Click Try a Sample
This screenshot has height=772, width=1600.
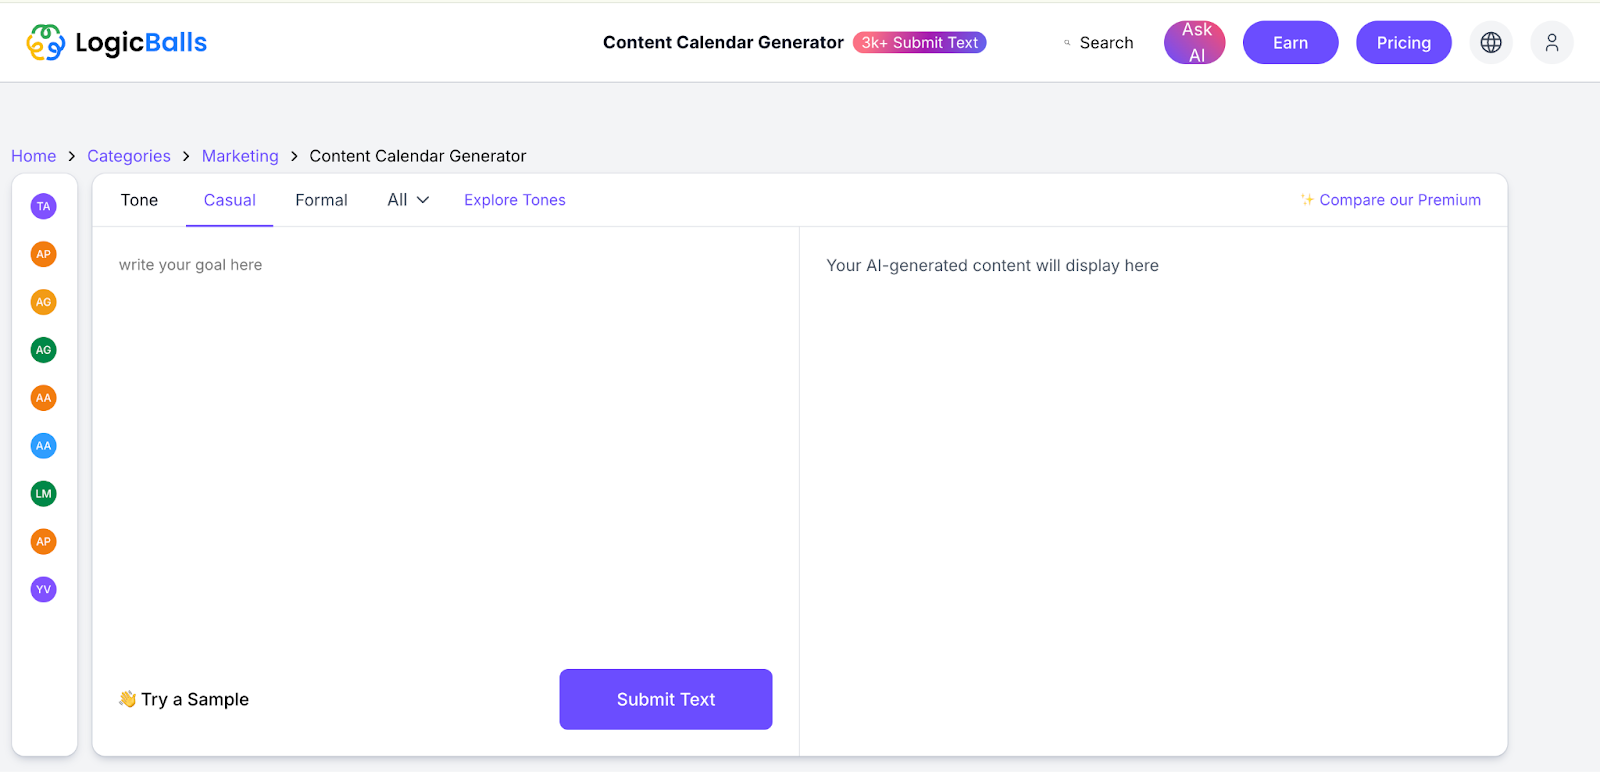[184, 699]
